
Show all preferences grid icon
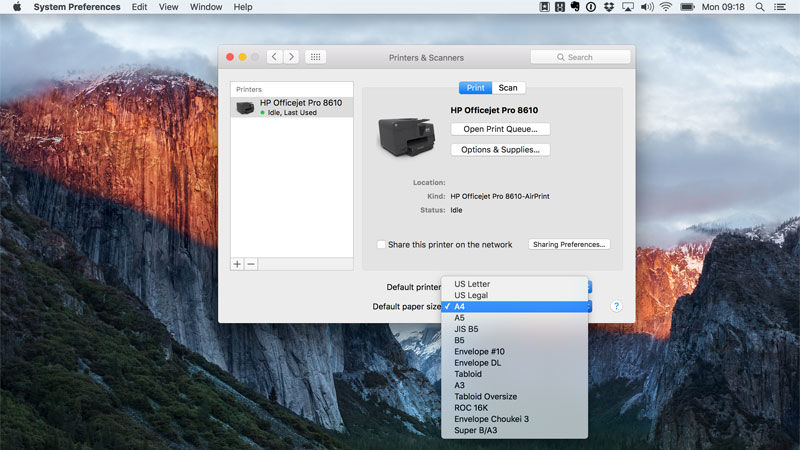(315, 57)
